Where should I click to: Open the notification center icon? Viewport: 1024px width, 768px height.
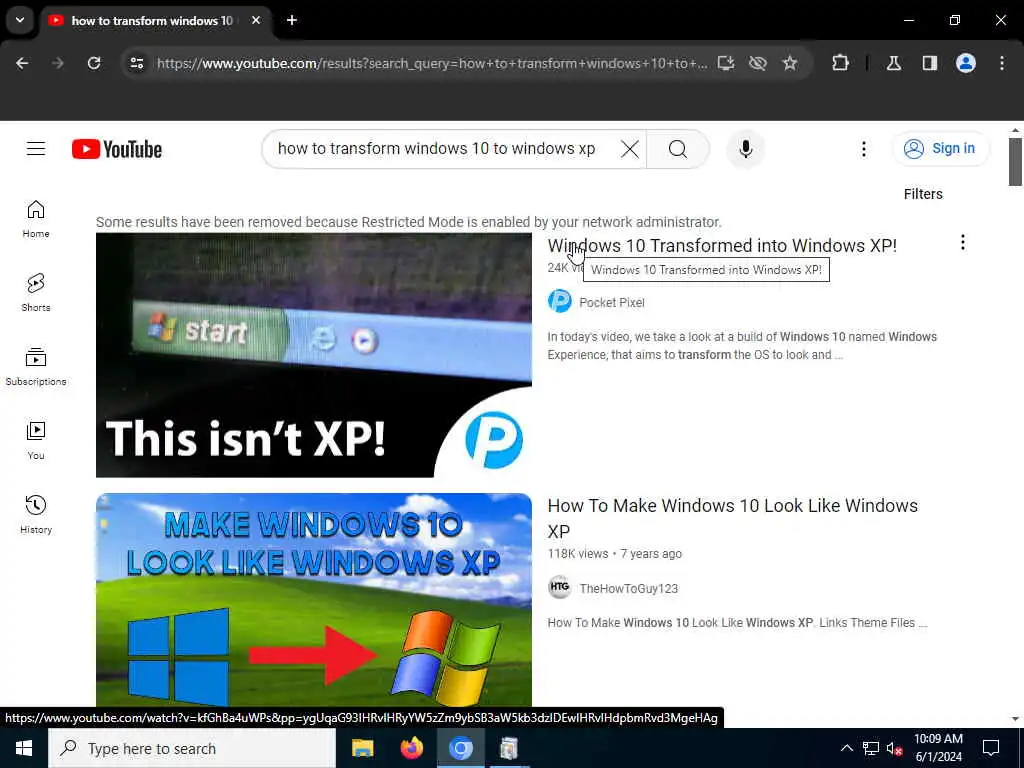[991, 748]
